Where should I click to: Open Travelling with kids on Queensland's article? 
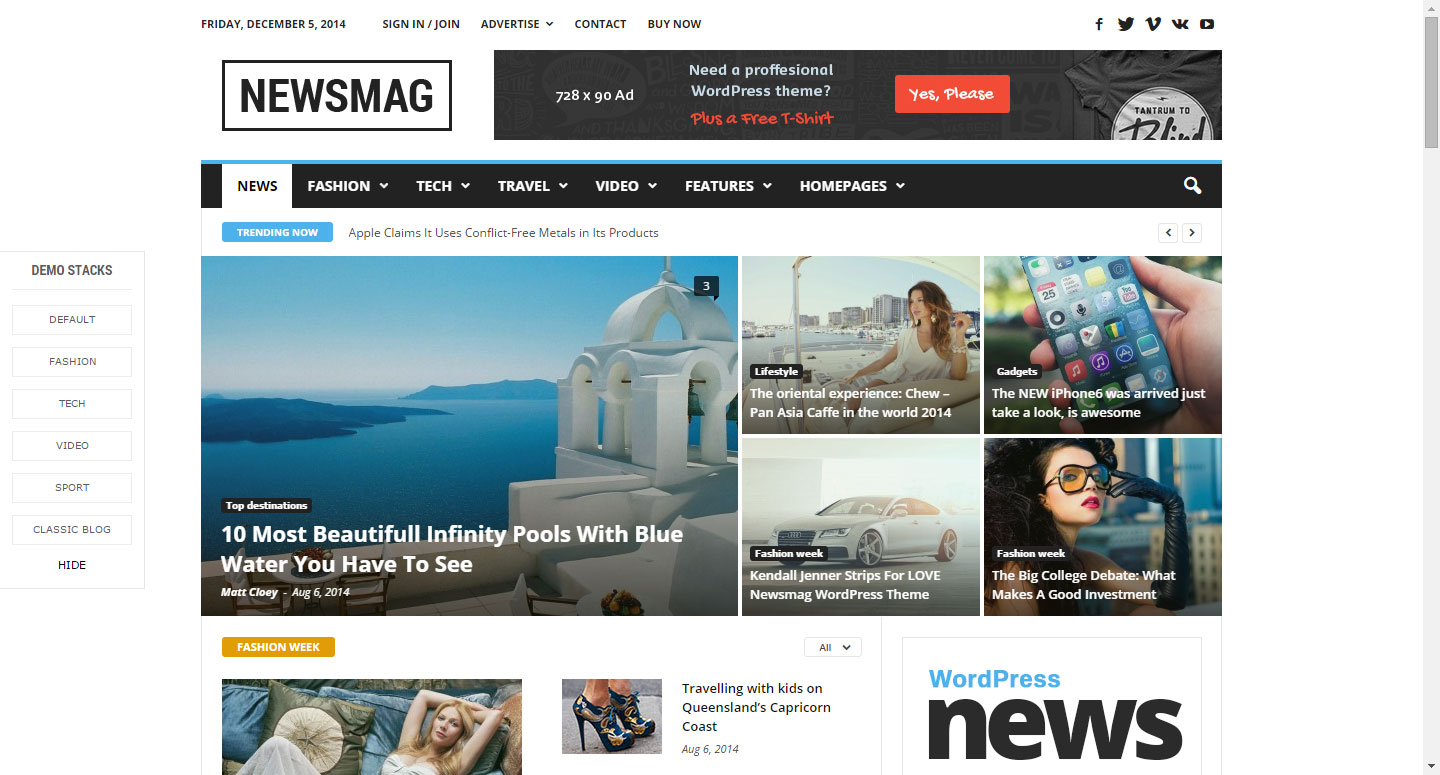[x=756, y=707]
